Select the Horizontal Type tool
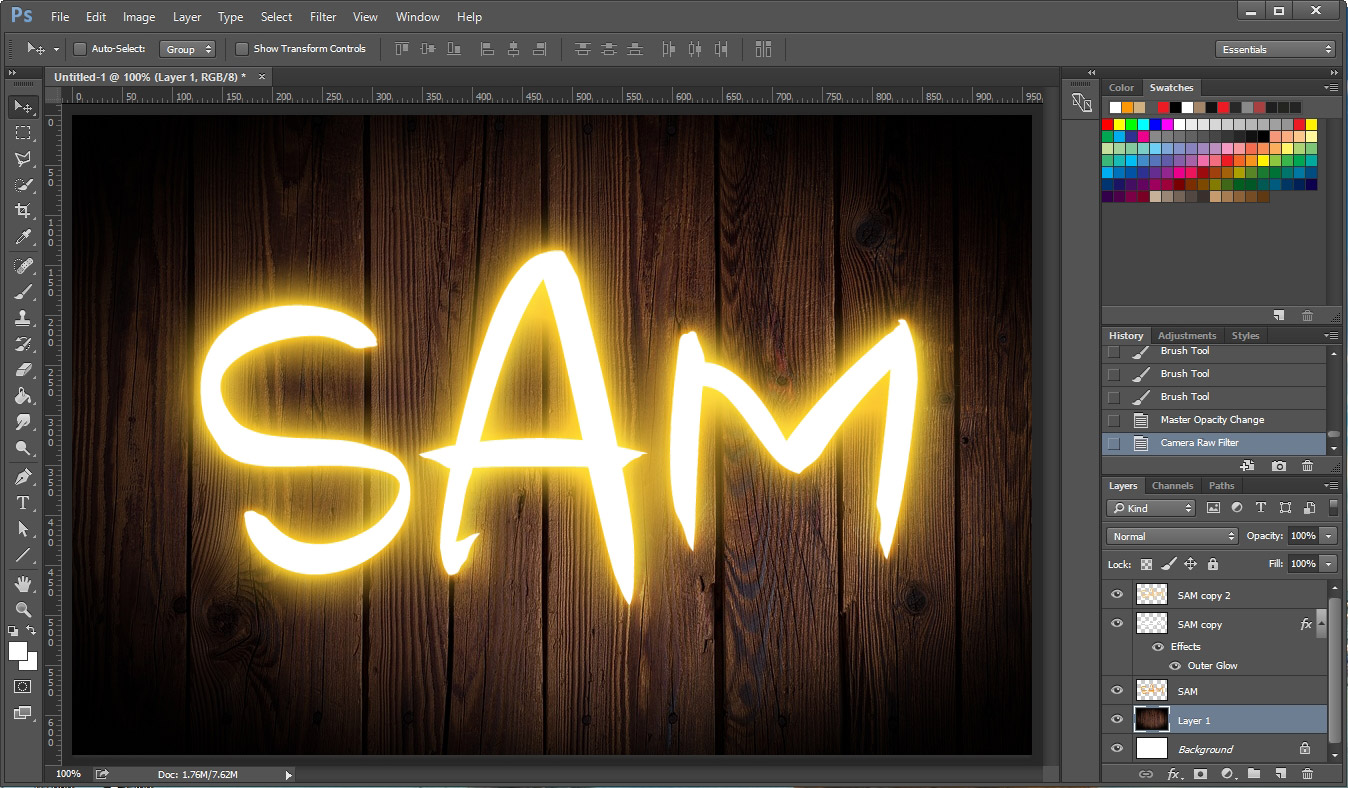The image size is (1348, 788). [x=23, y=503]
